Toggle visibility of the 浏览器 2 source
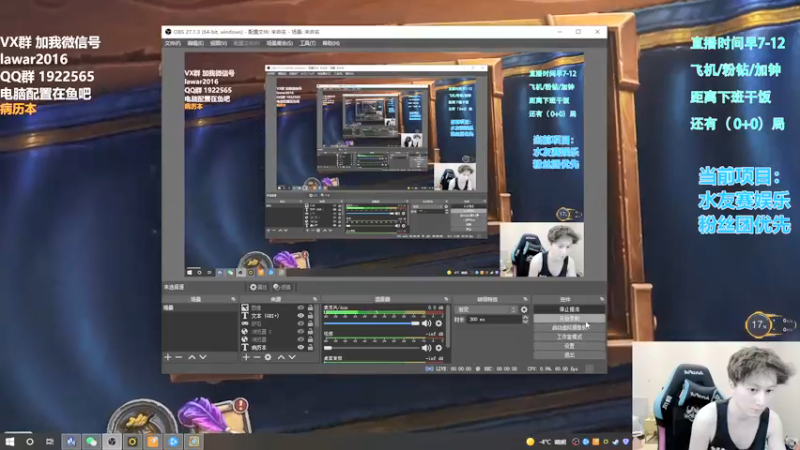This screenshot has height=450, width=800. (301, 332)
